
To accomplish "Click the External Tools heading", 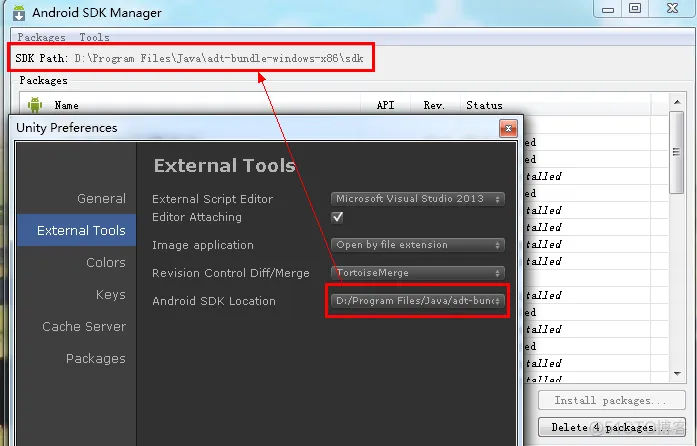I will click(224, 166).
